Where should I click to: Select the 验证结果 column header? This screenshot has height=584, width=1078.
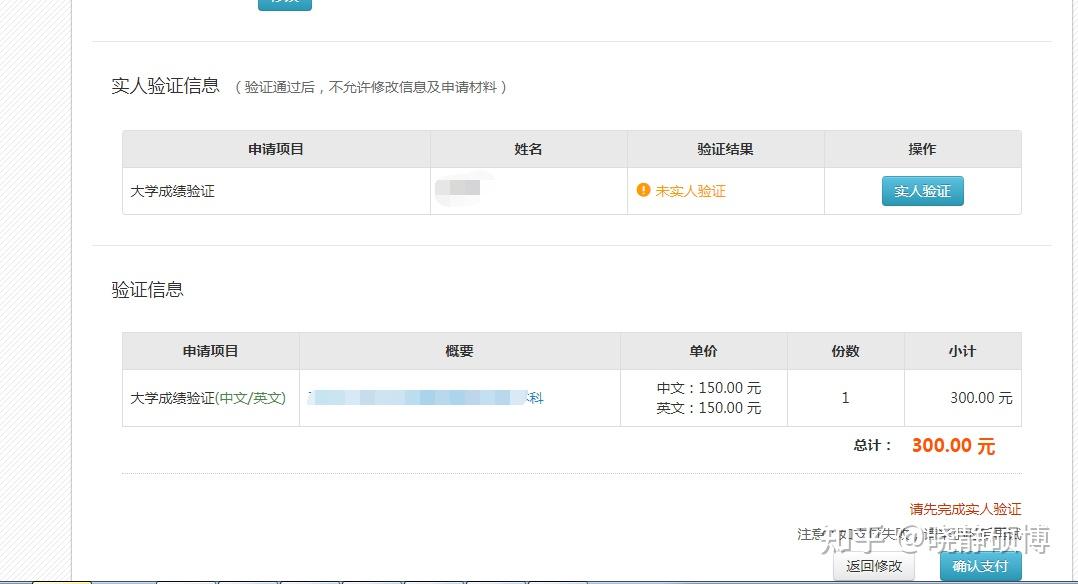(x=725, y=149)
